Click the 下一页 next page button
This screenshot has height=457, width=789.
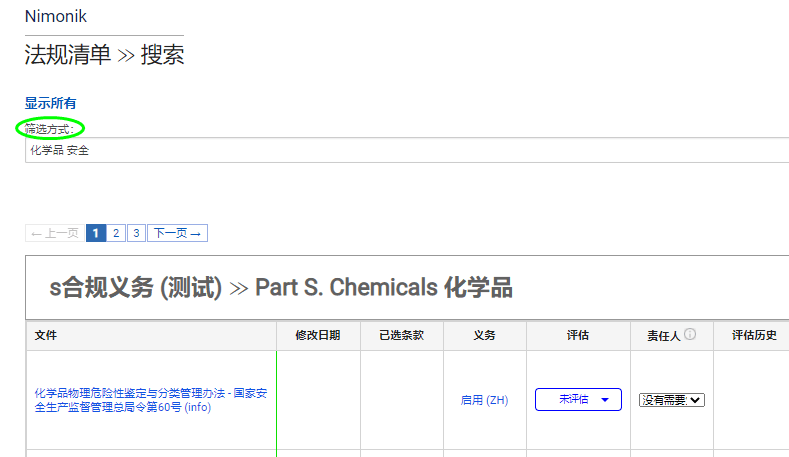[177, 233]
